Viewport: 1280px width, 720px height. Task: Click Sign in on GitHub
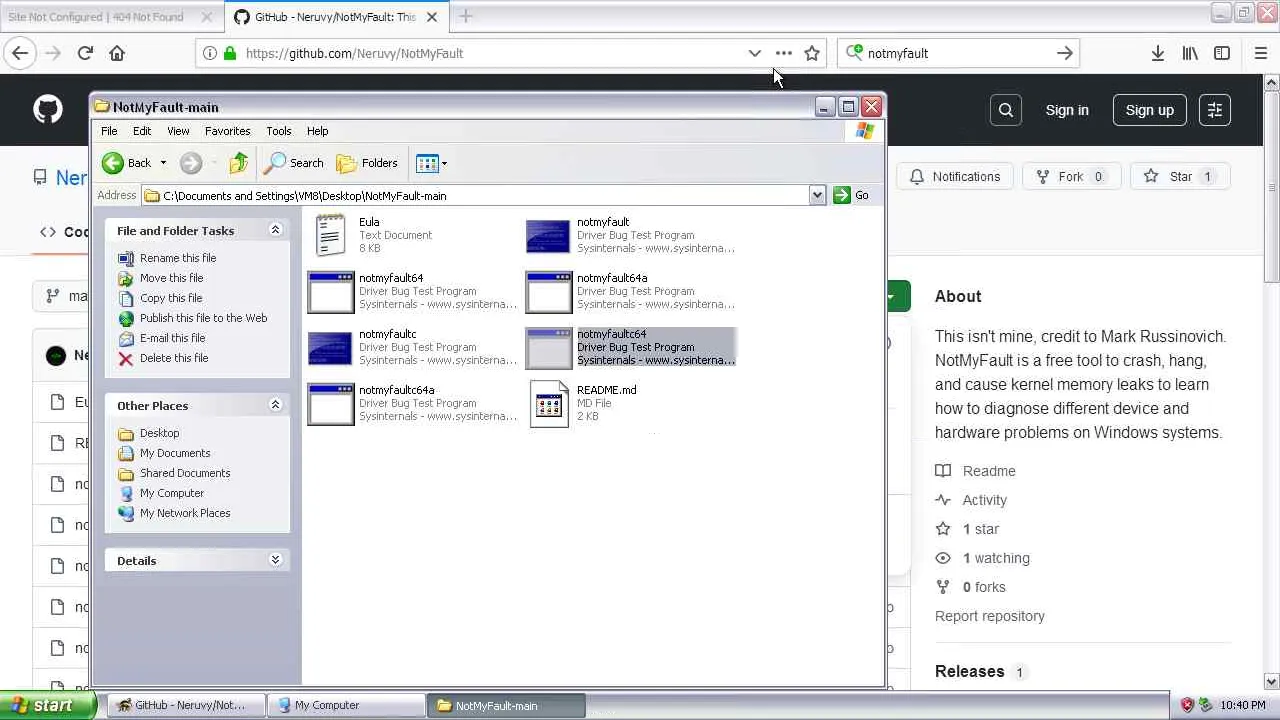click(x=1067, y=110)
